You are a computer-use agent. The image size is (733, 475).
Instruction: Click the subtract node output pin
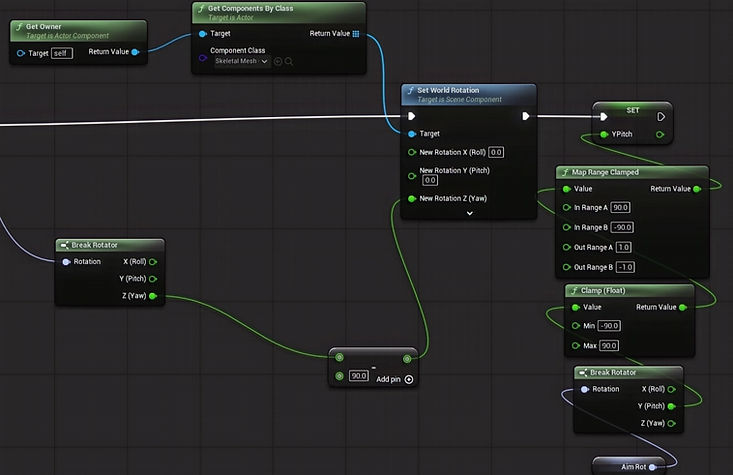[407, 359]
